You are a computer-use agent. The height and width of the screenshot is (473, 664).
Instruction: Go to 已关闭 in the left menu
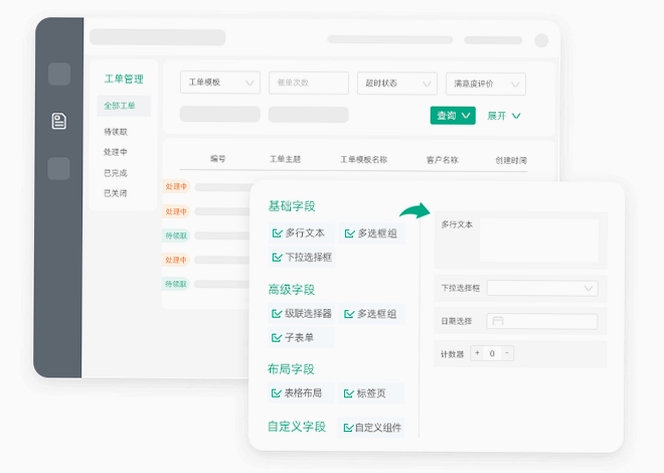pyautogui.click(x=115, y=193)
